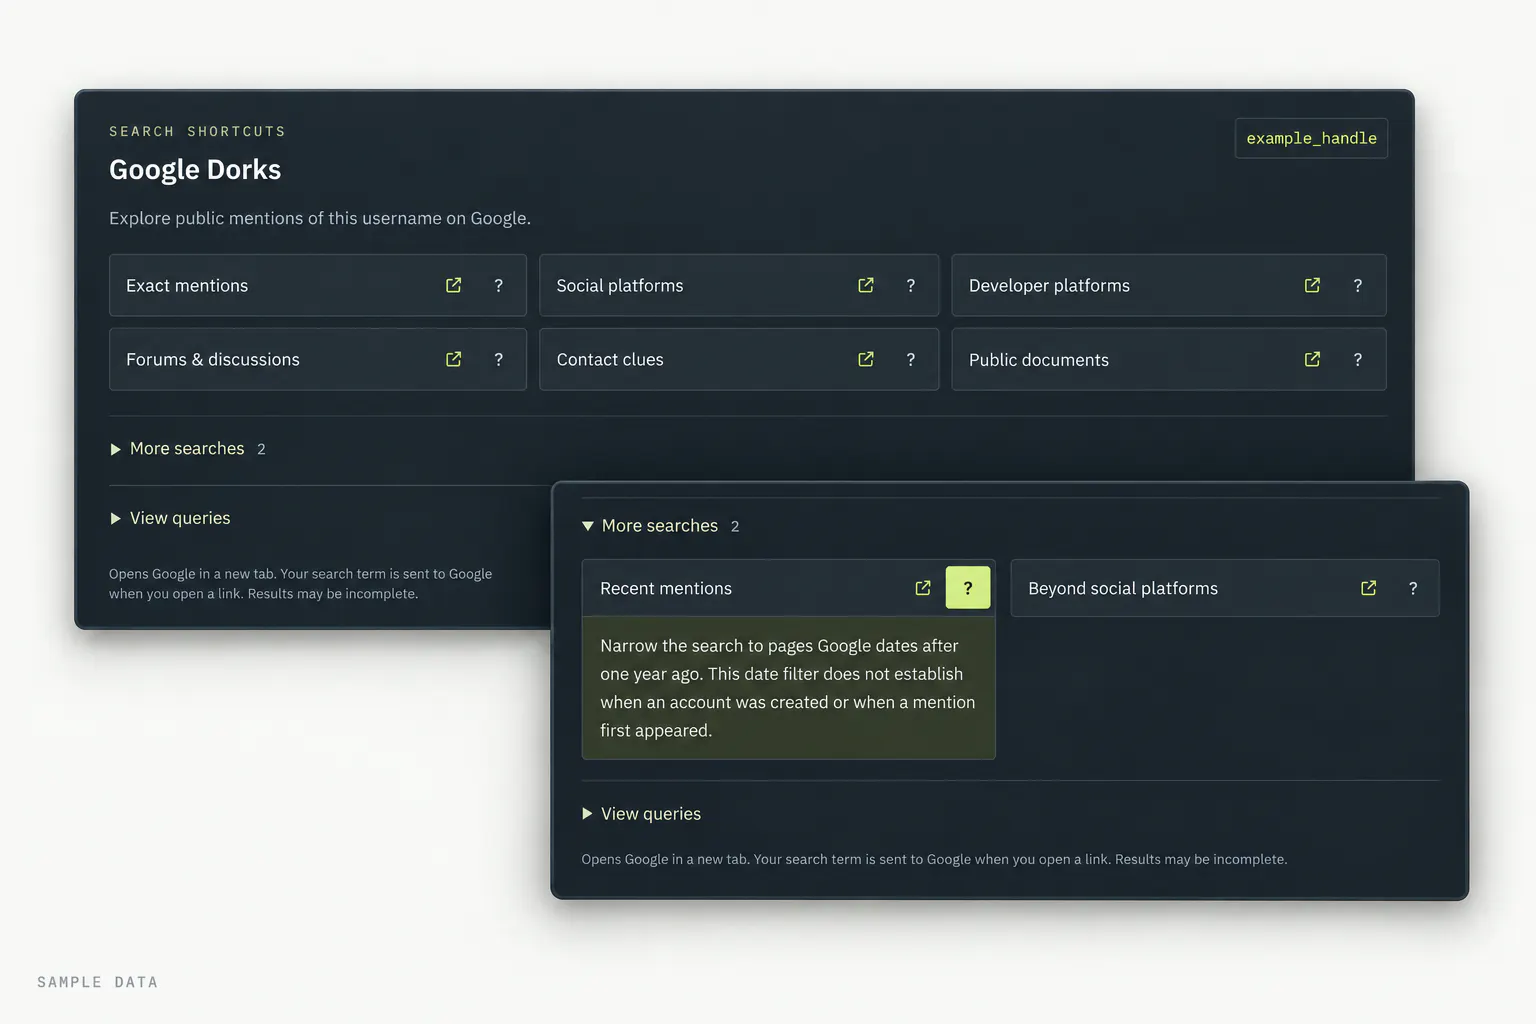Open Developer platforms external link icon

[1313, 285]
